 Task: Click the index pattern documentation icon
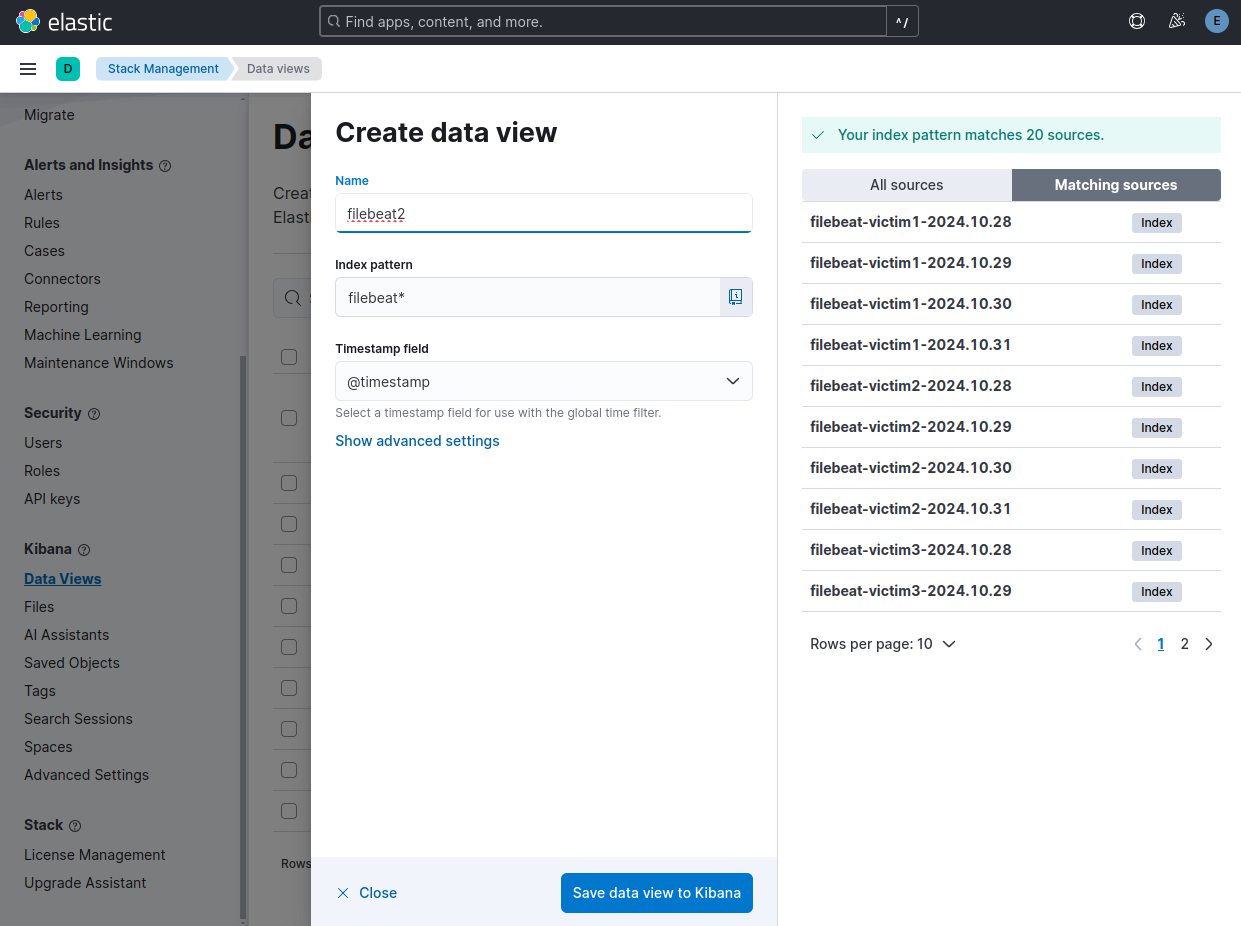736,297
